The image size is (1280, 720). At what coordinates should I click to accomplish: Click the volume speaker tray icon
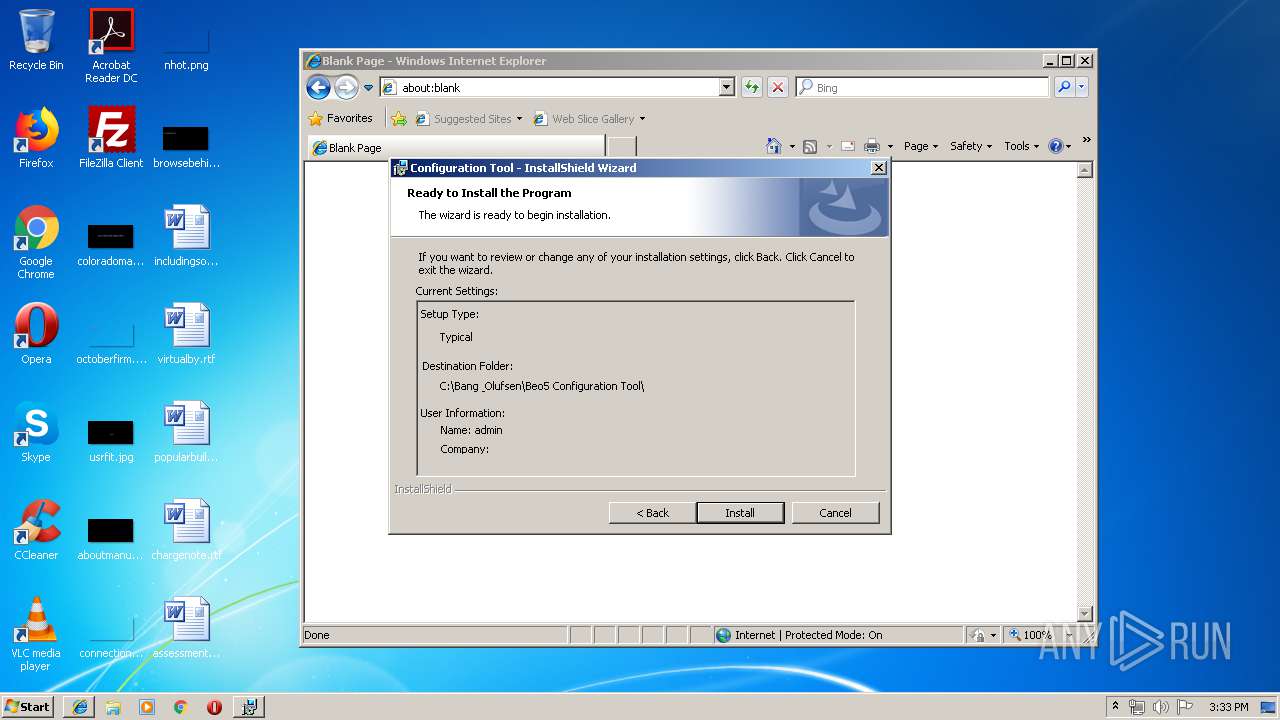click(x=1160, y=707)
